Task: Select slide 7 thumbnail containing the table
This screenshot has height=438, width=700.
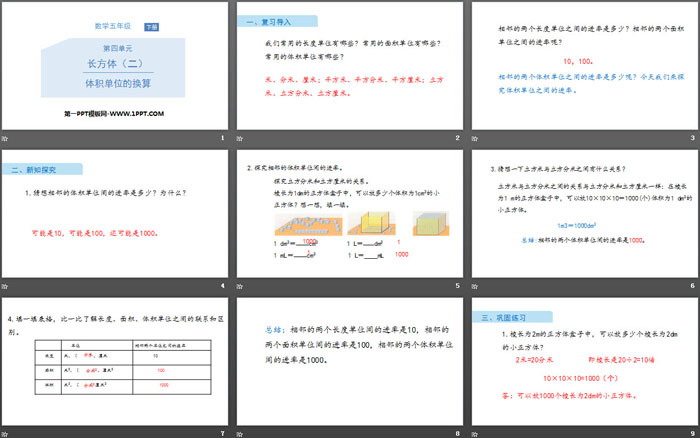Action: pos(115,361)
